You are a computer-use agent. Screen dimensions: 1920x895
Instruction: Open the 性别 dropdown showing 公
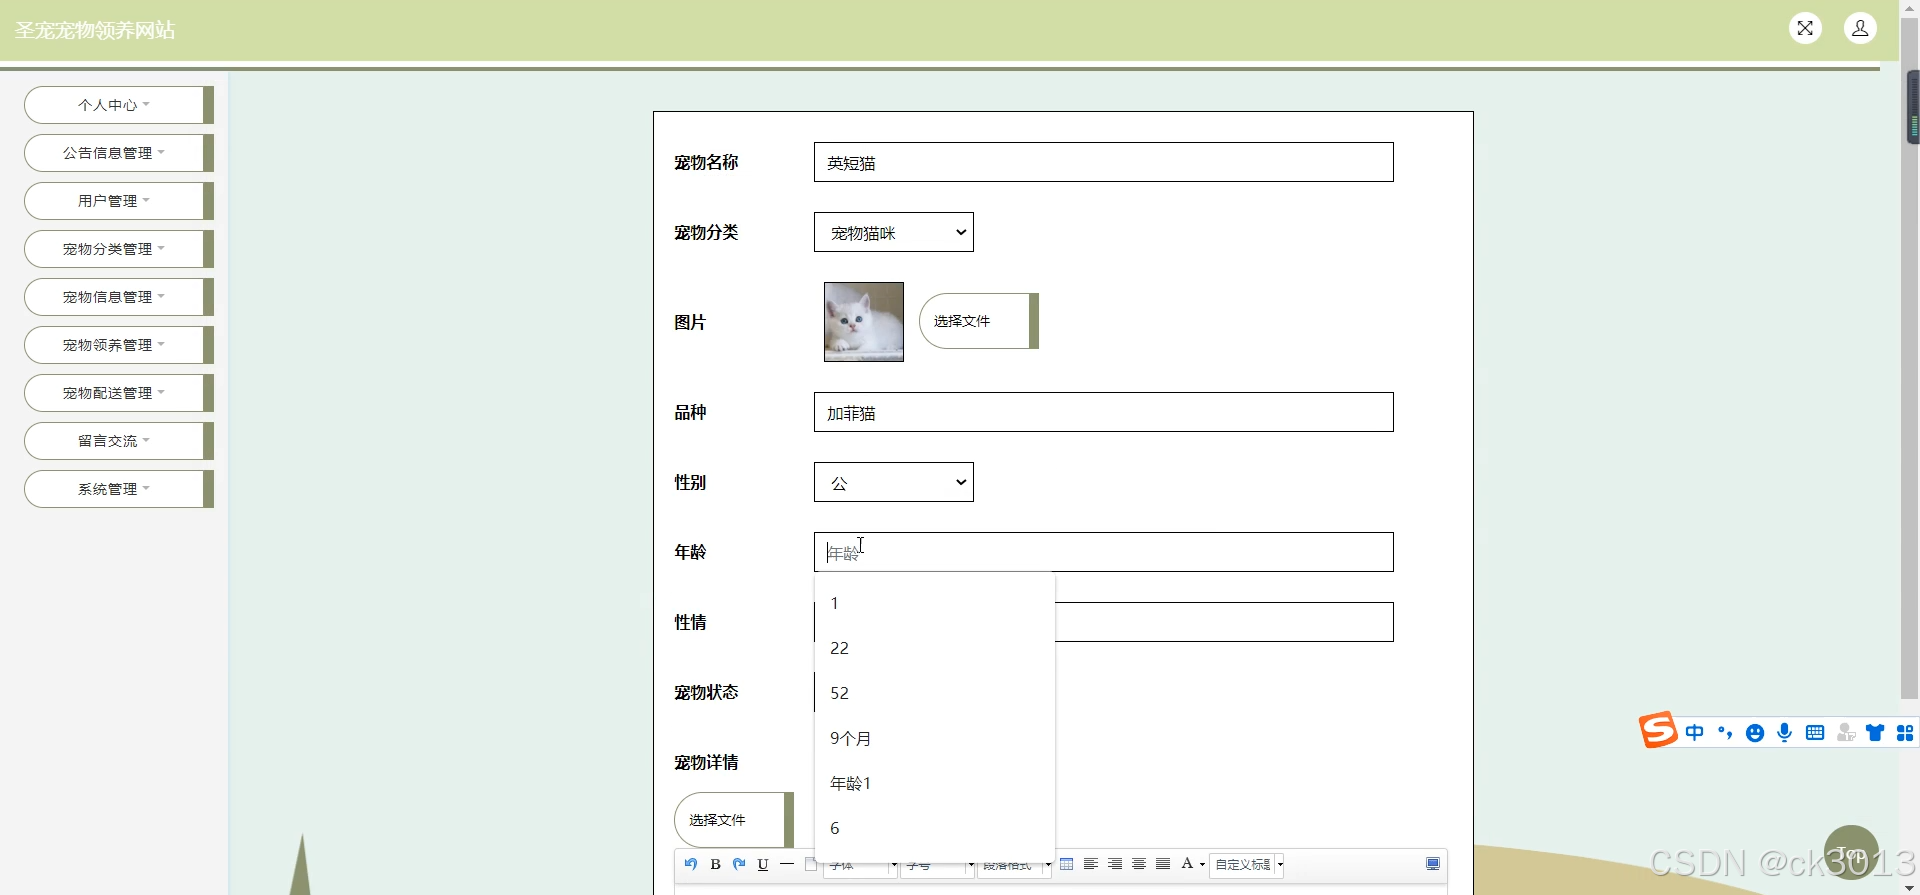click(x=894, y=482)
